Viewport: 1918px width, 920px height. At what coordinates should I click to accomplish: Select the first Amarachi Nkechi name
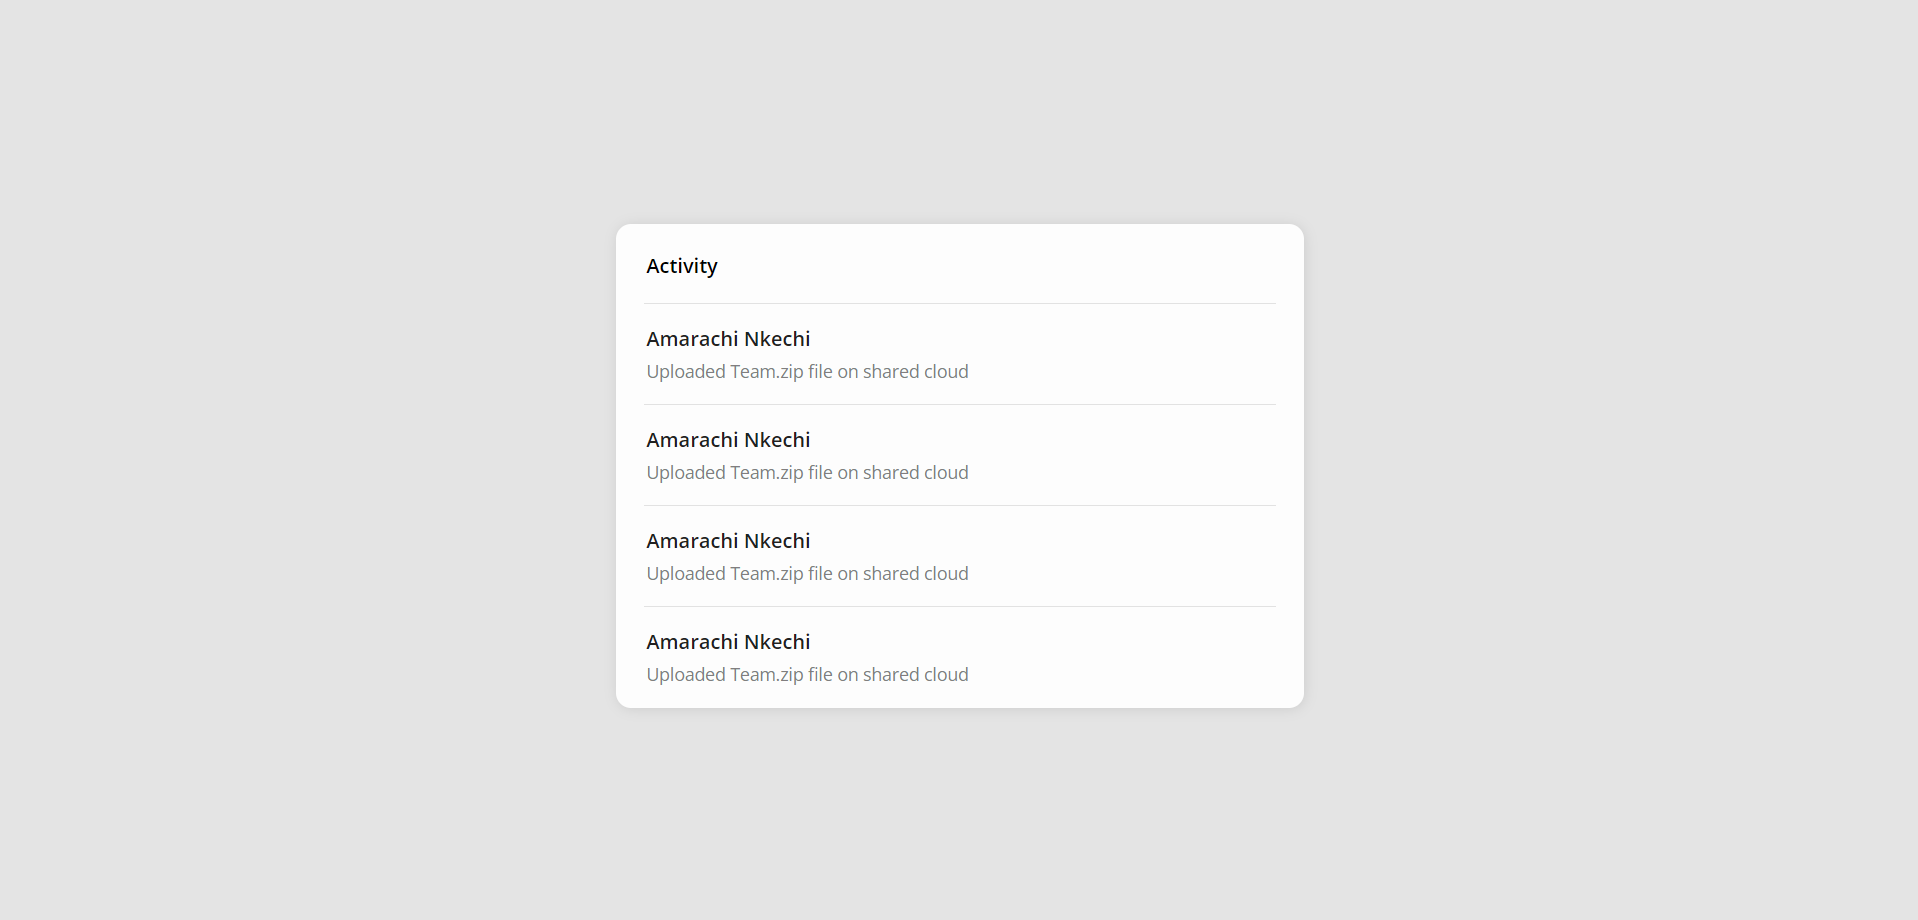coord(728,339)
